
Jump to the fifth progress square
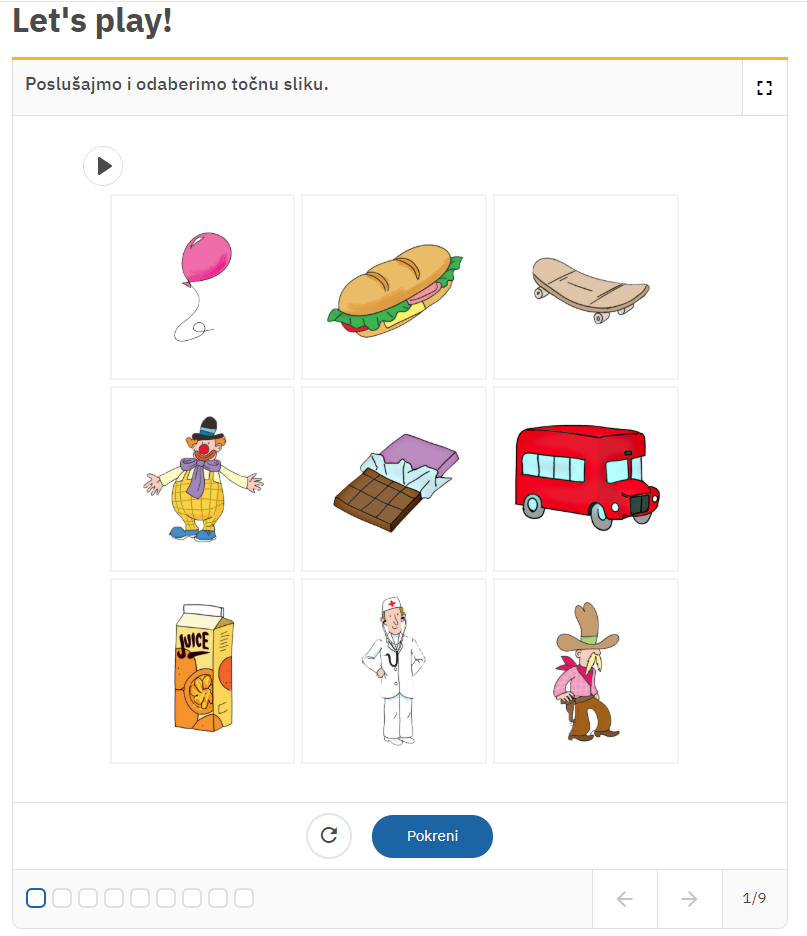pyautogui.click(x=140, y=898)
